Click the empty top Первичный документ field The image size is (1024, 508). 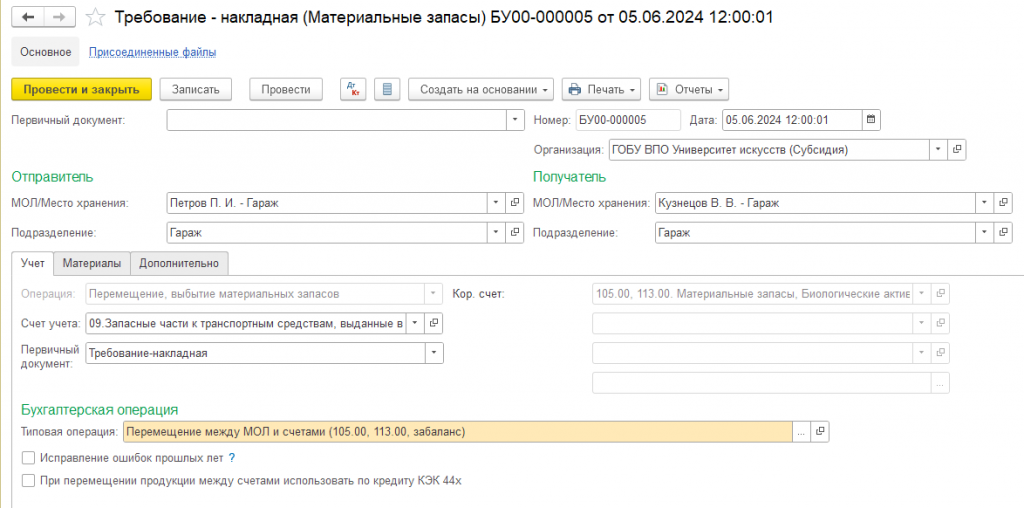(x=337, y=120)
